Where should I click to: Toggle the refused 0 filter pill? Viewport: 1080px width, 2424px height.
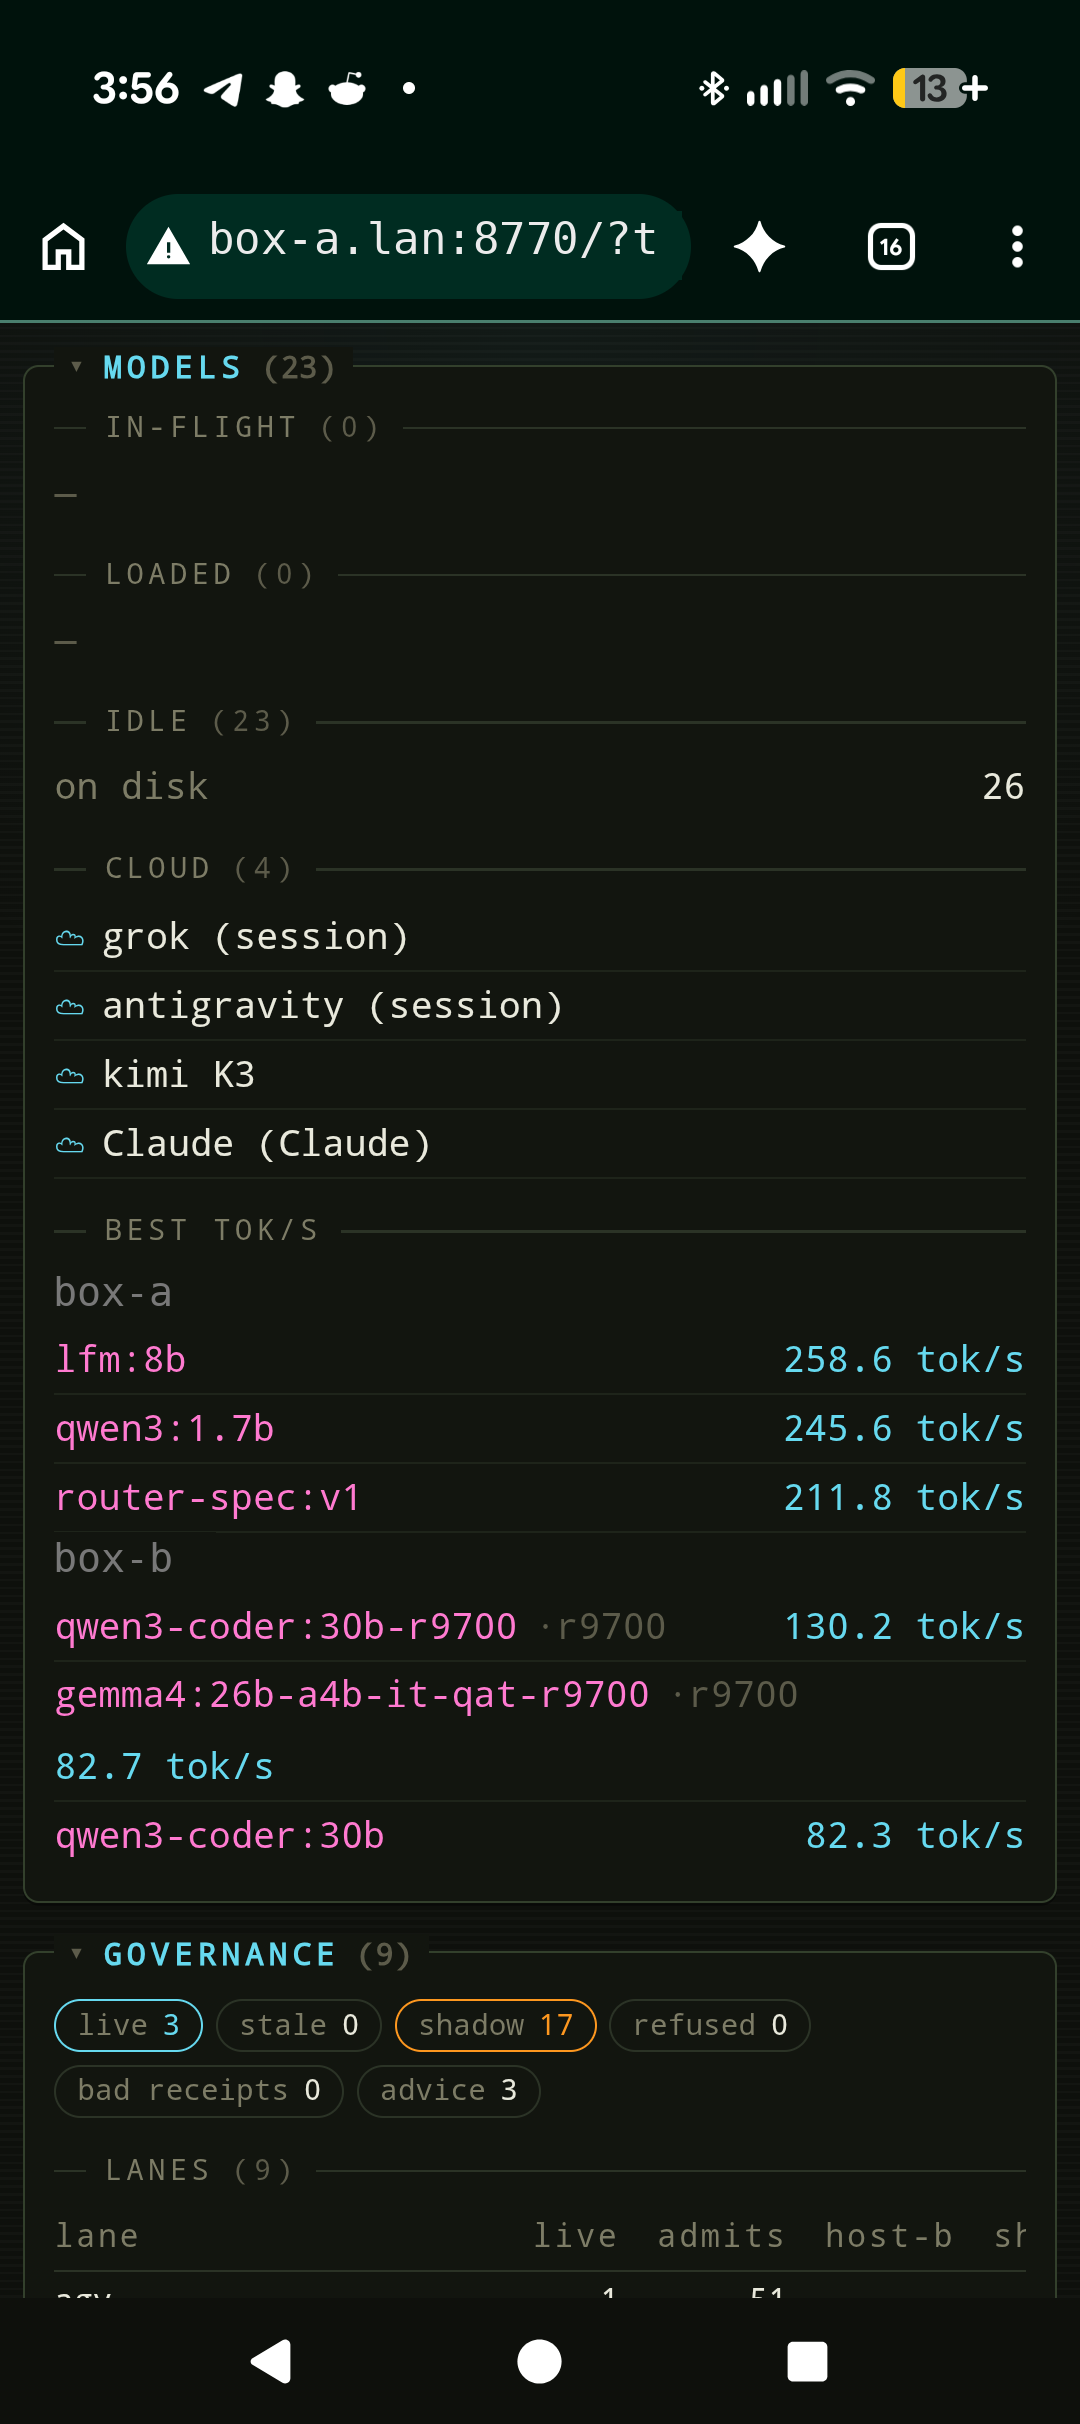pos(710,2025)
